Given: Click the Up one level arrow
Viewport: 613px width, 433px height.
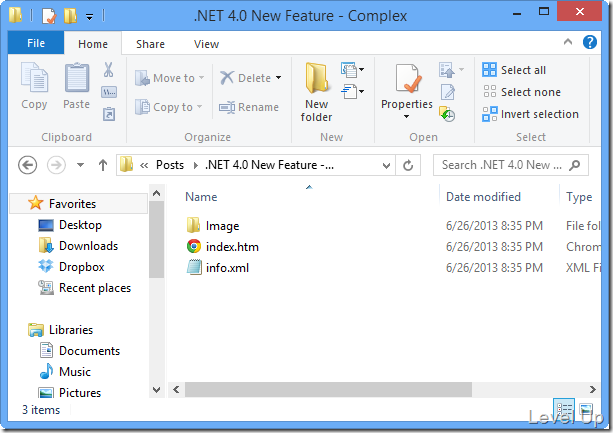Looking at the screenshot, I should point(103,165).
